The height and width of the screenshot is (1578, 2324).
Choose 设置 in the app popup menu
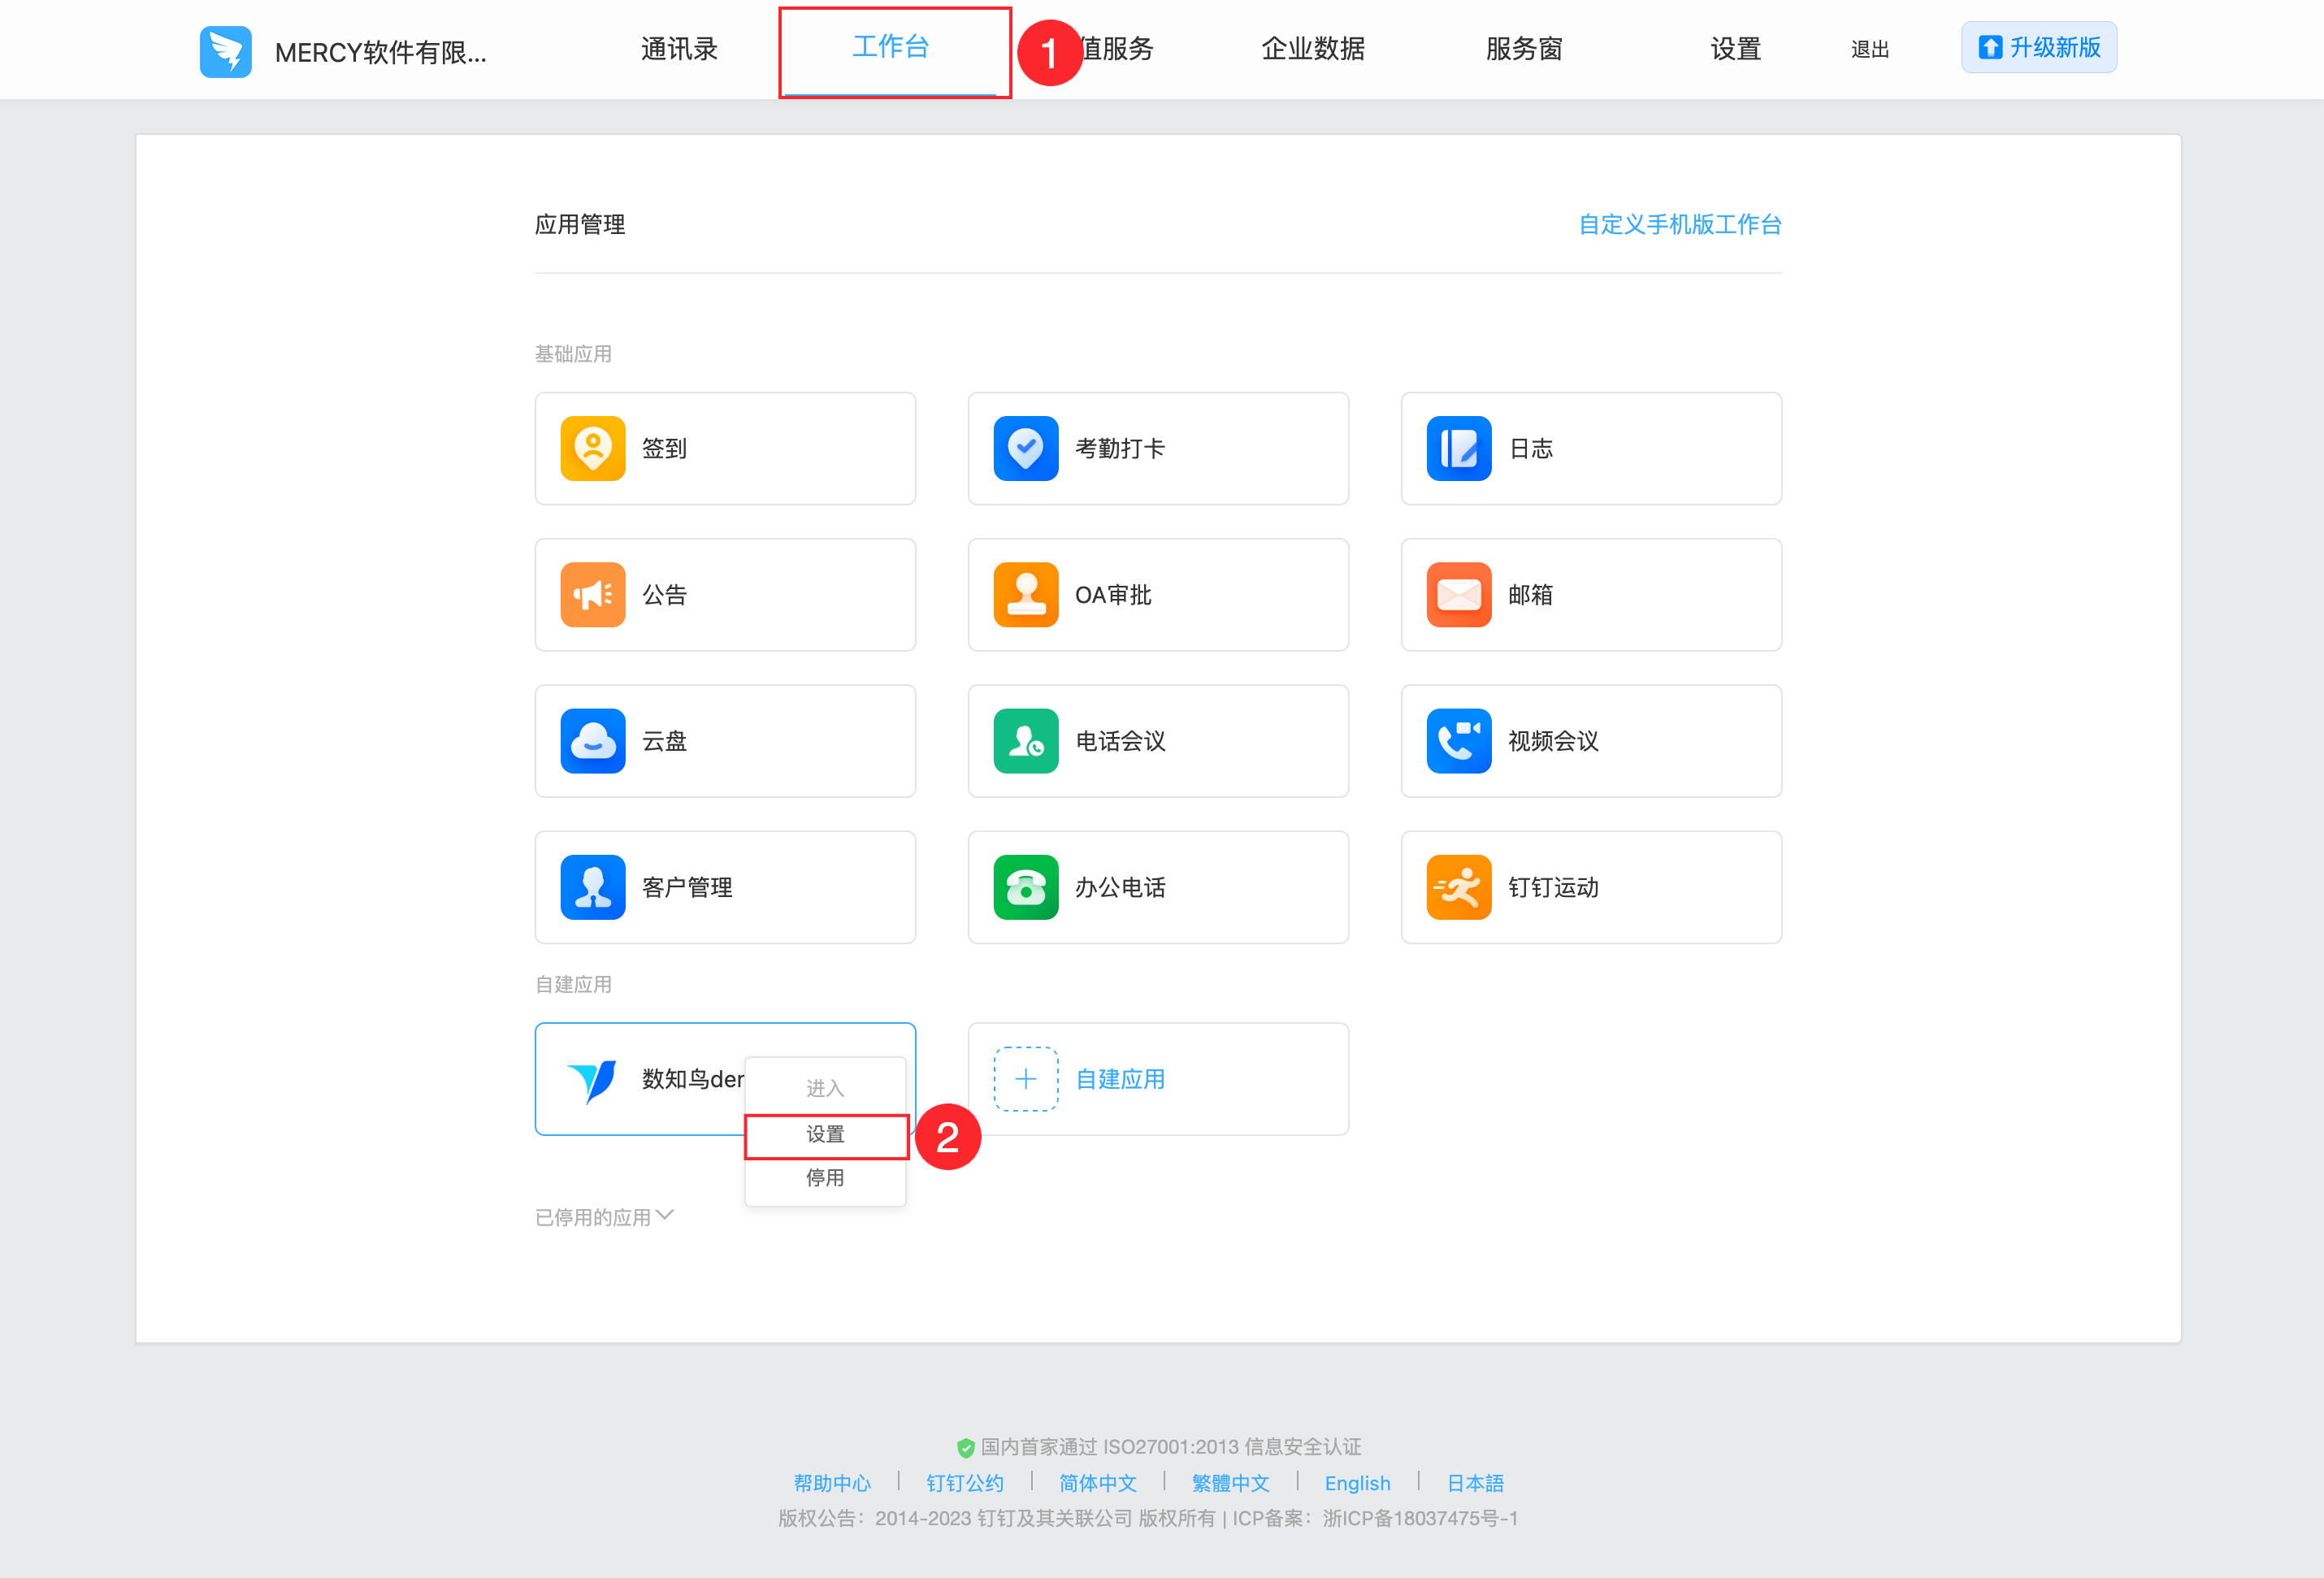825,1134
